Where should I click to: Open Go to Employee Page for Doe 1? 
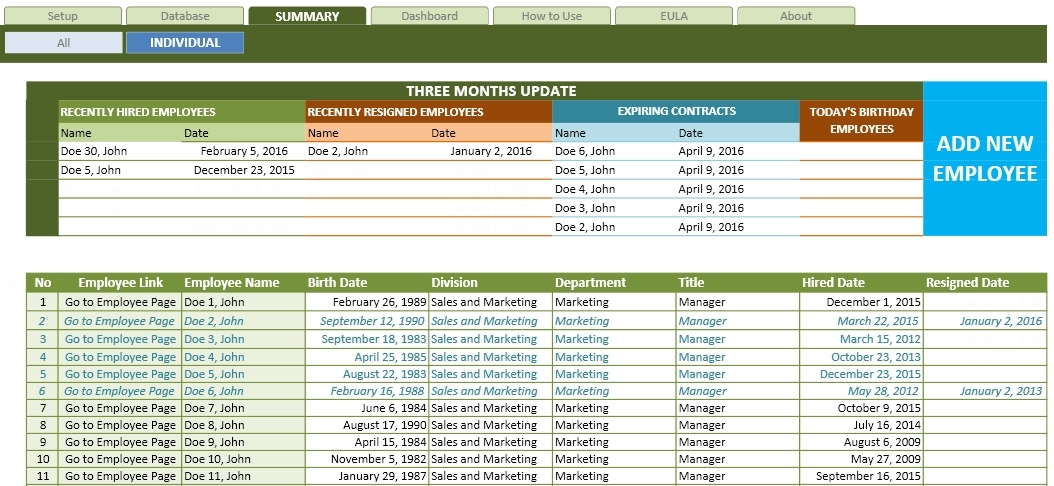click(120, 302)
